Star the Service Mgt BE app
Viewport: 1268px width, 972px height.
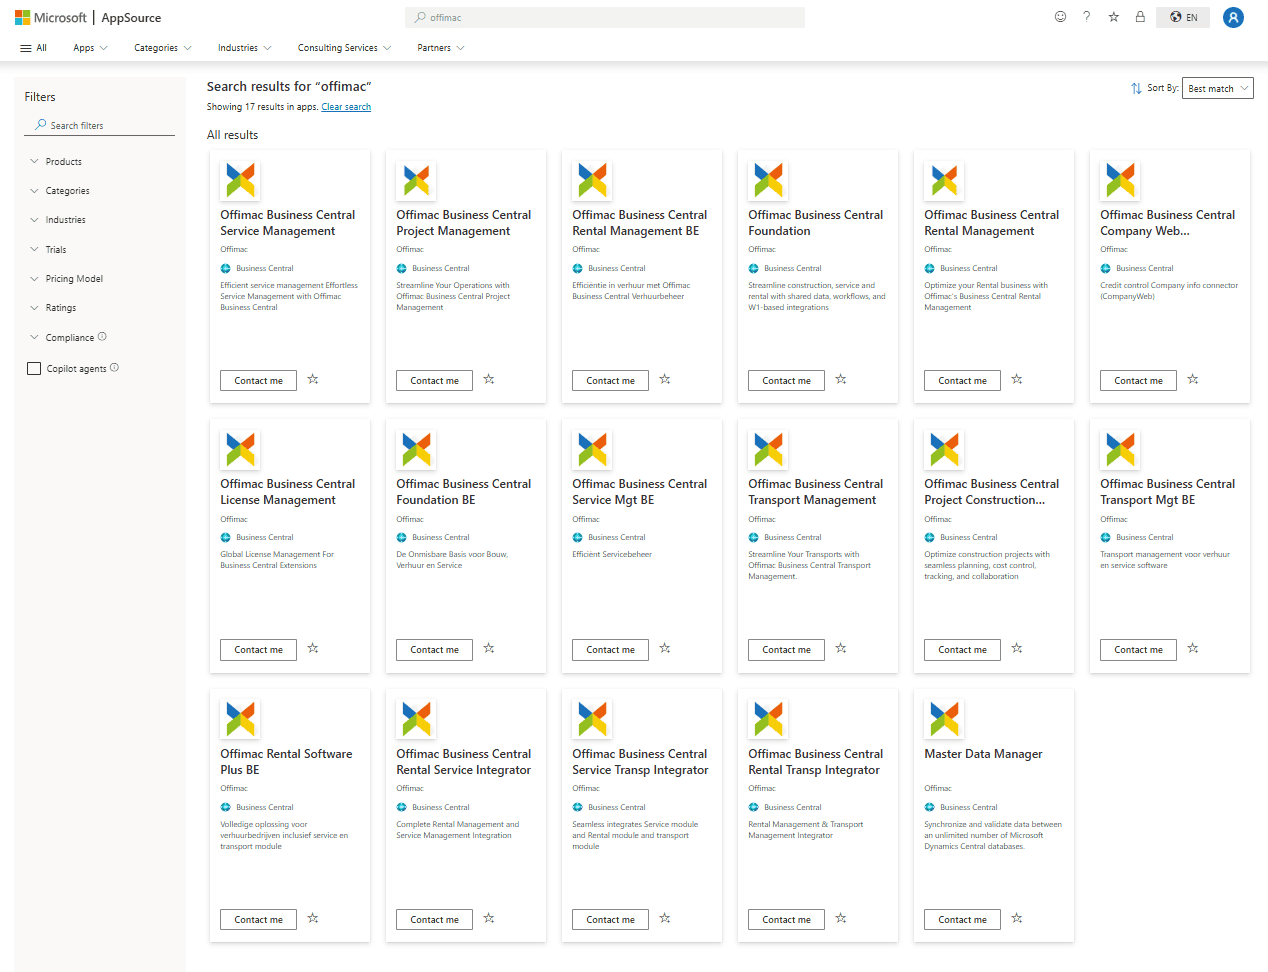(x=665, y=648)
